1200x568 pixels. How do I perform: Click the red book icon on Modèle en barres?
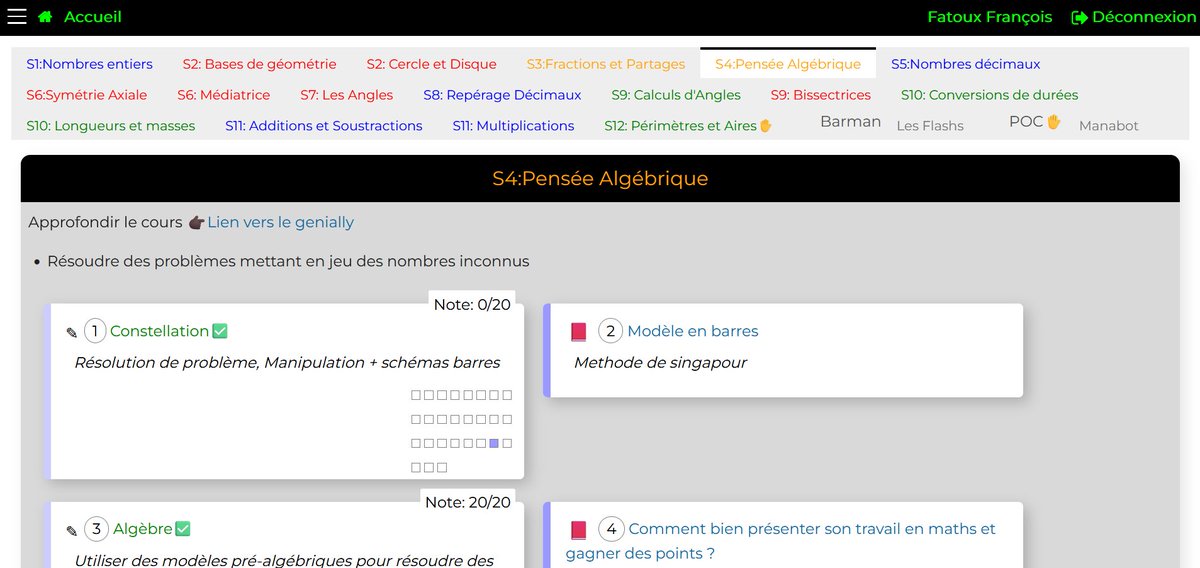coord(578,331)
